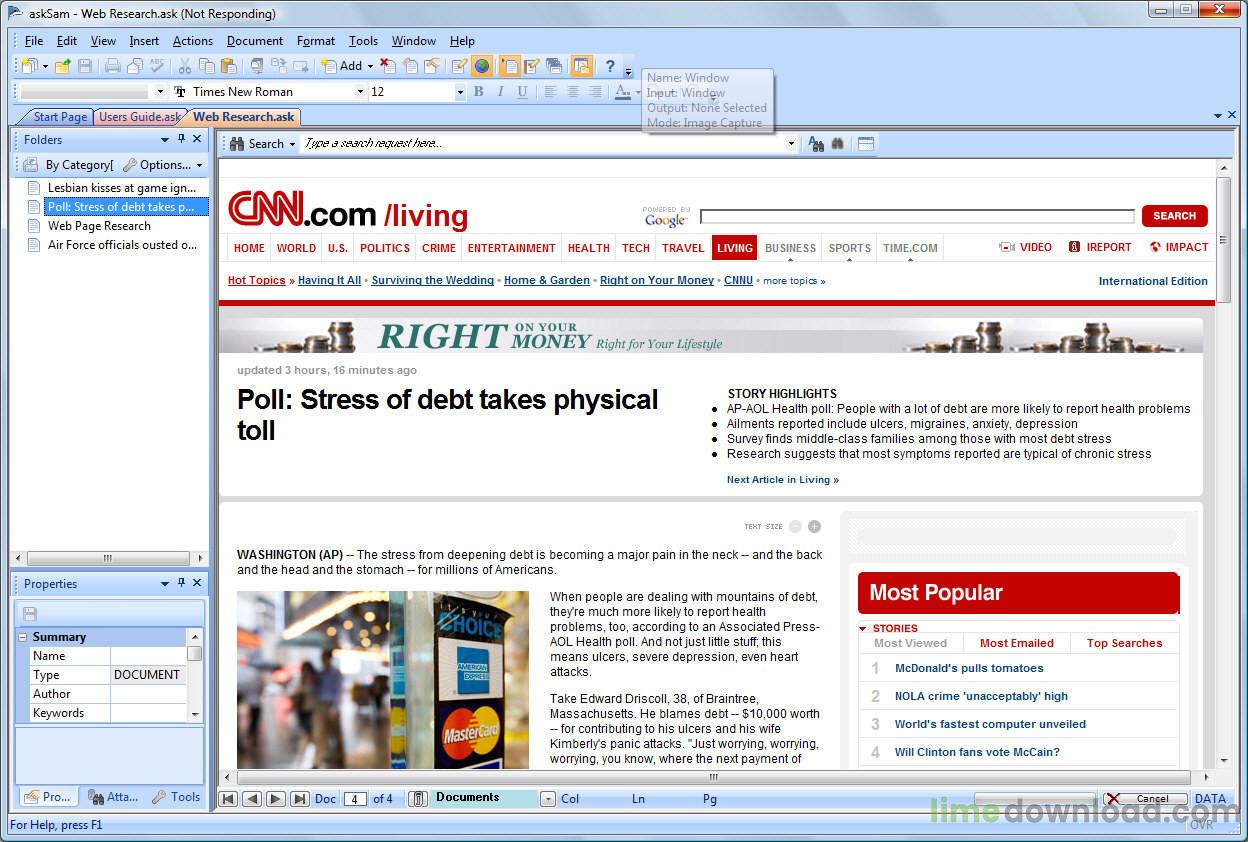Open the Having It All link
Image resolution: width=1248 pixels, height=842 pixels.
click(x=329, y=281)
